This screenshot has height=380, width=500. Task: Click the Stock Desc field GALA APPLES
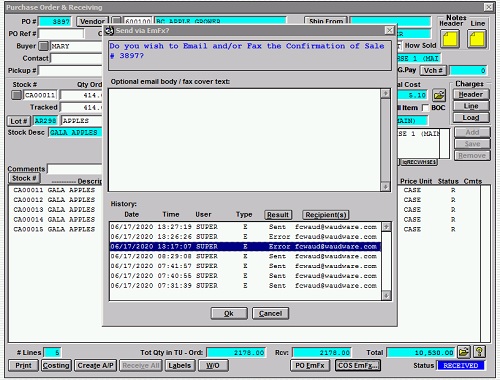[76, 133]
